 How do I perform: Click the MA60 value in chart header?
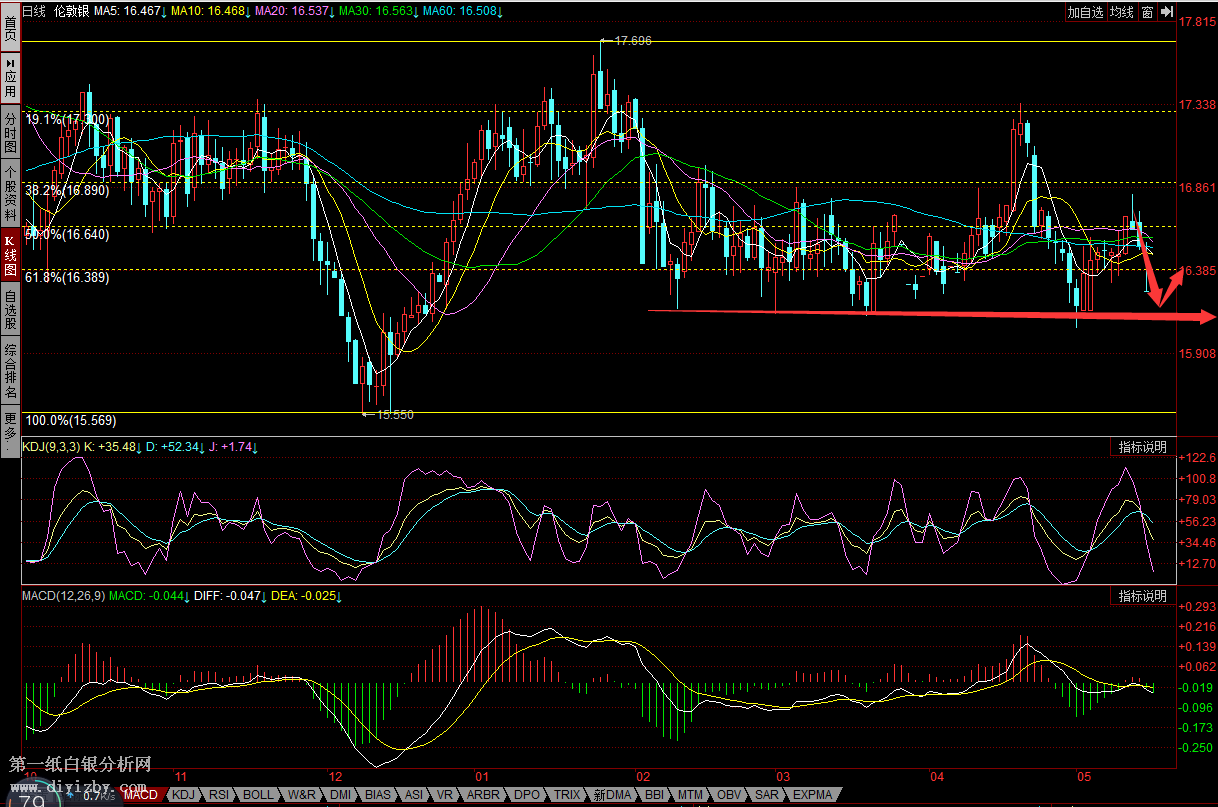[462, 11]
